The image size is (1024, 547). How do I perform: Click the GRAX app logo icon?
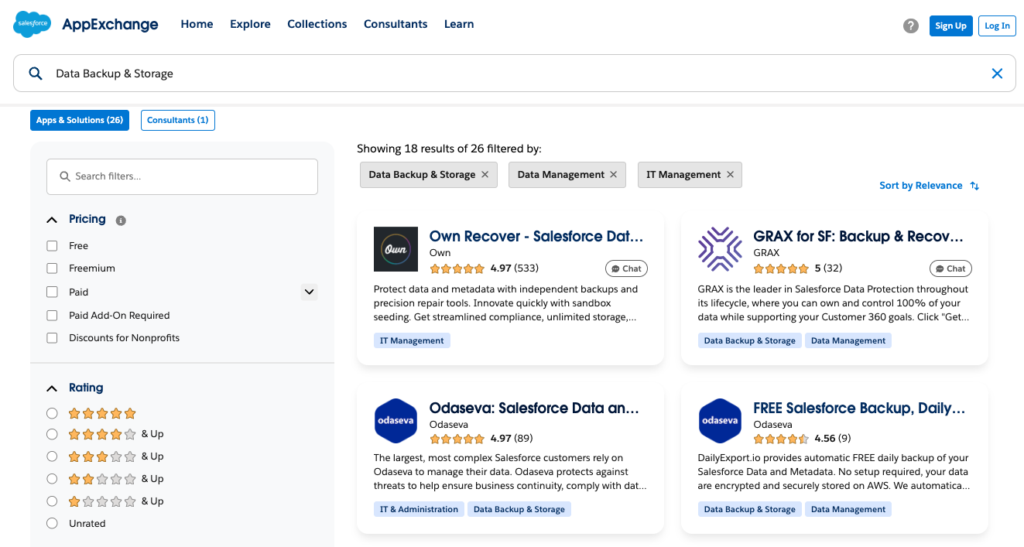(719, 249)
